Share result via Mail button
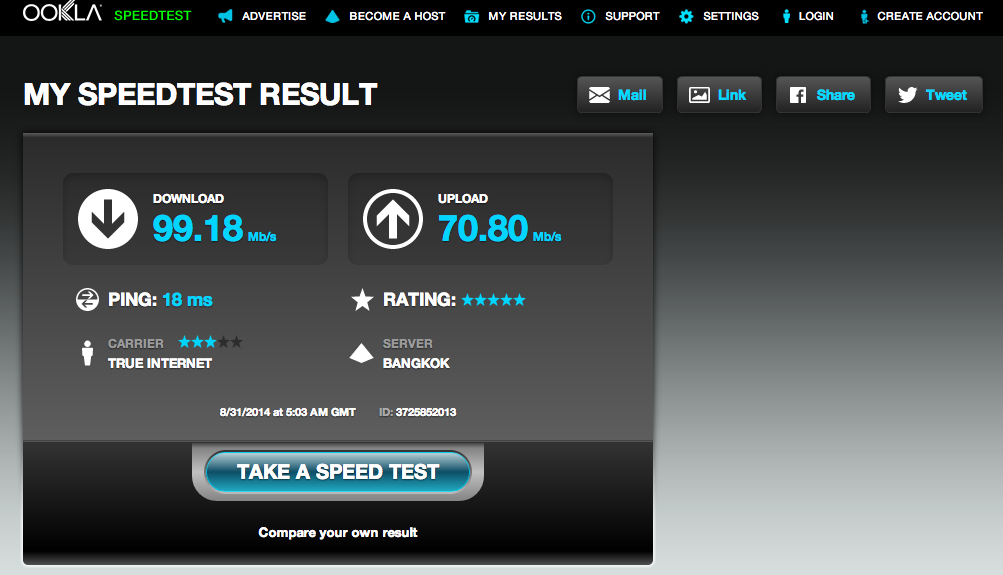Viewport: 1003px width, 575px height. tap(620, 95)
